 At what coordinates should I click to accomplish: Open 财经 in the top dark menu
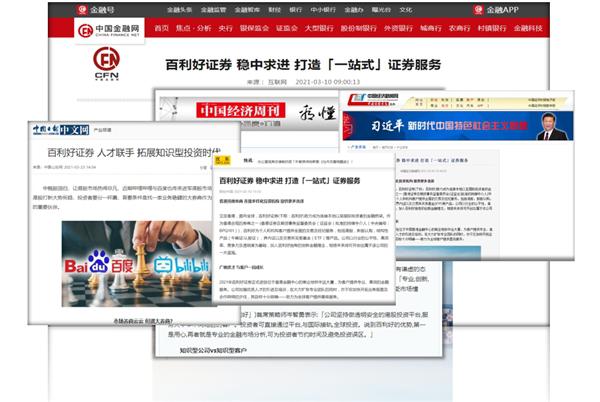(274, 10)
